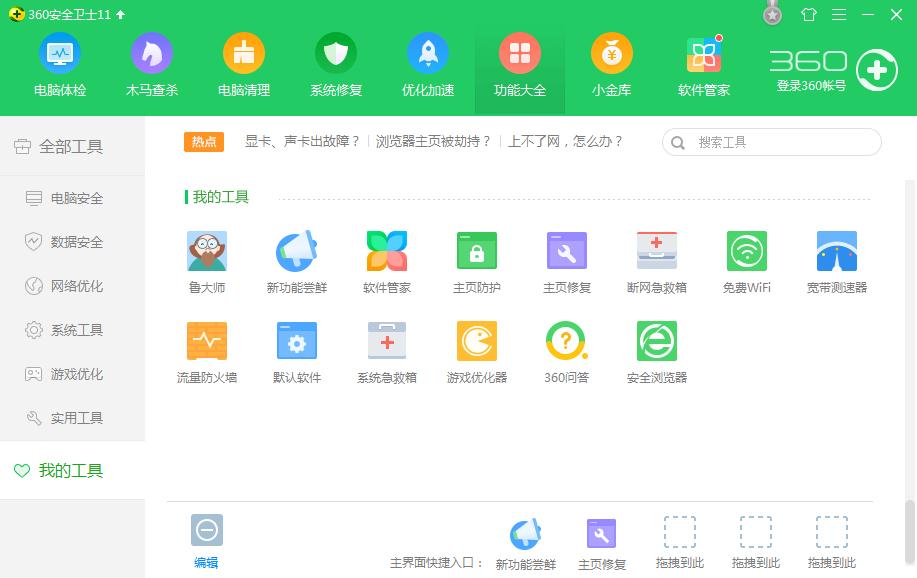This screenshot has height=578, width=917.
Task: Open the main menu hamburger icon
Action: (x=839, y=14)
